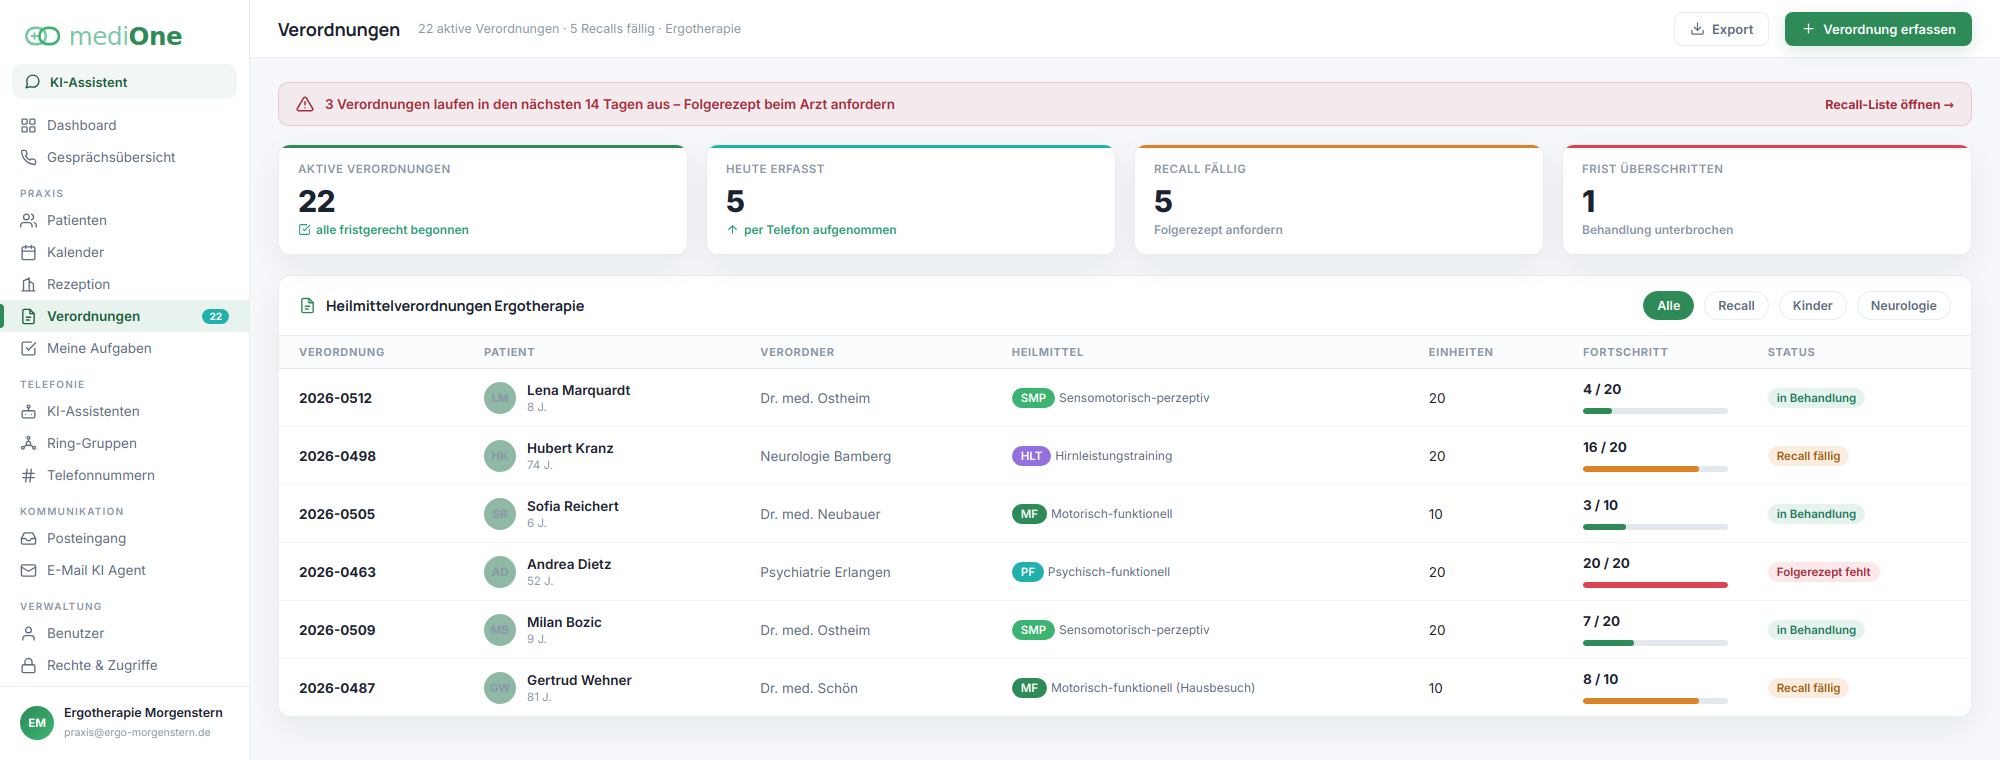Open the KI-Assistent button
This screenshot has height=760, width=2000.
pos(124,82)
